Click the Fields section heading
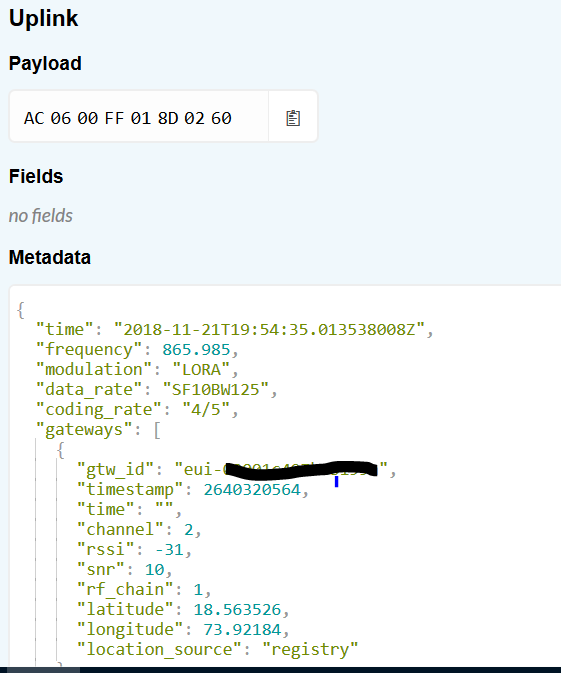 tap(36, 176)
